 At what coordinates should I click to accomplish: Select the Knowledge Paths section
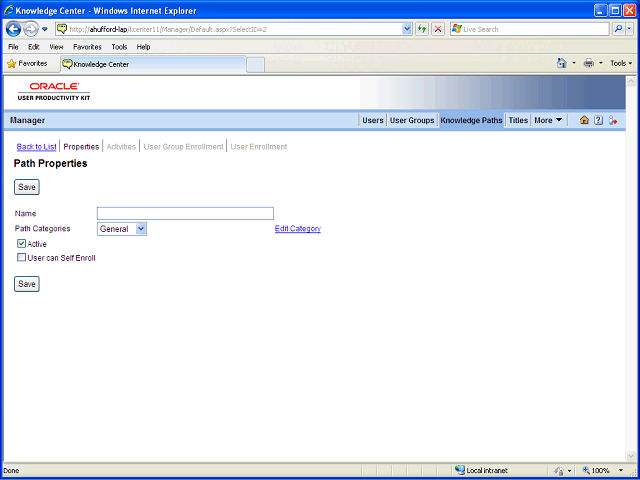point(471,120)
